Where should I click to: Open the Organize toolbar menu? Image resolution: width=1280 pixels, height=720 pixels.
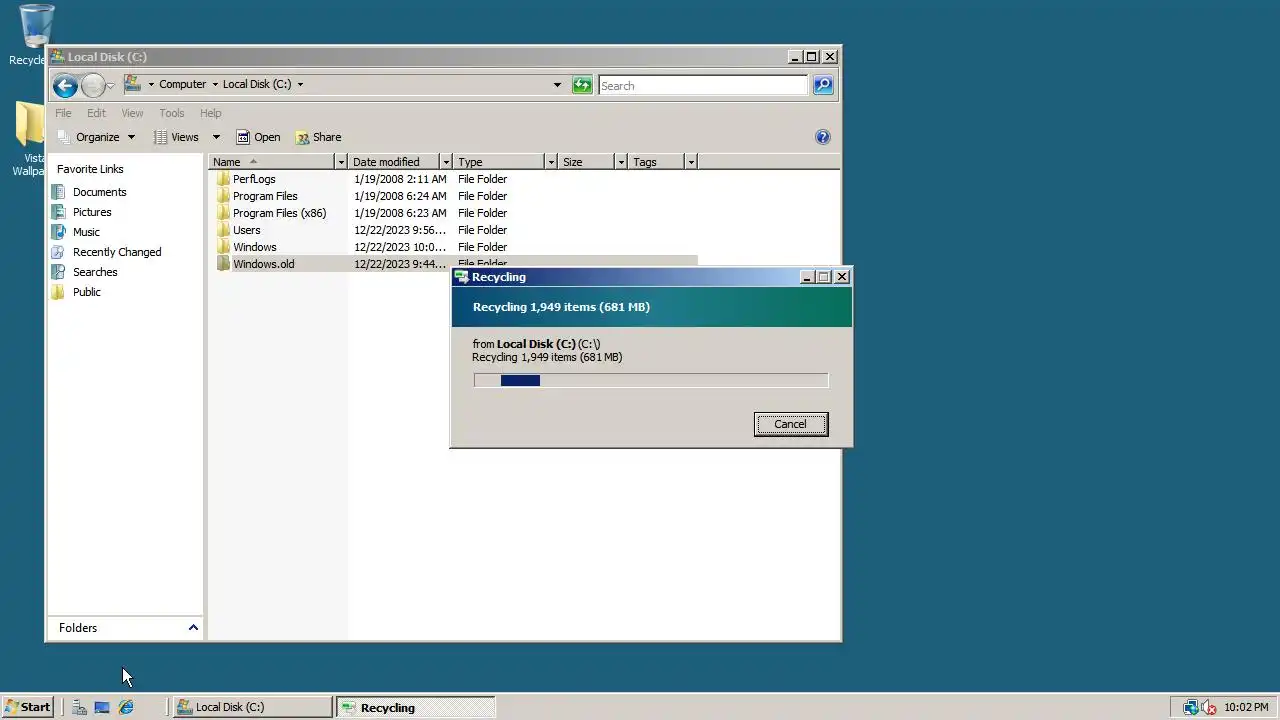(96, 137)
